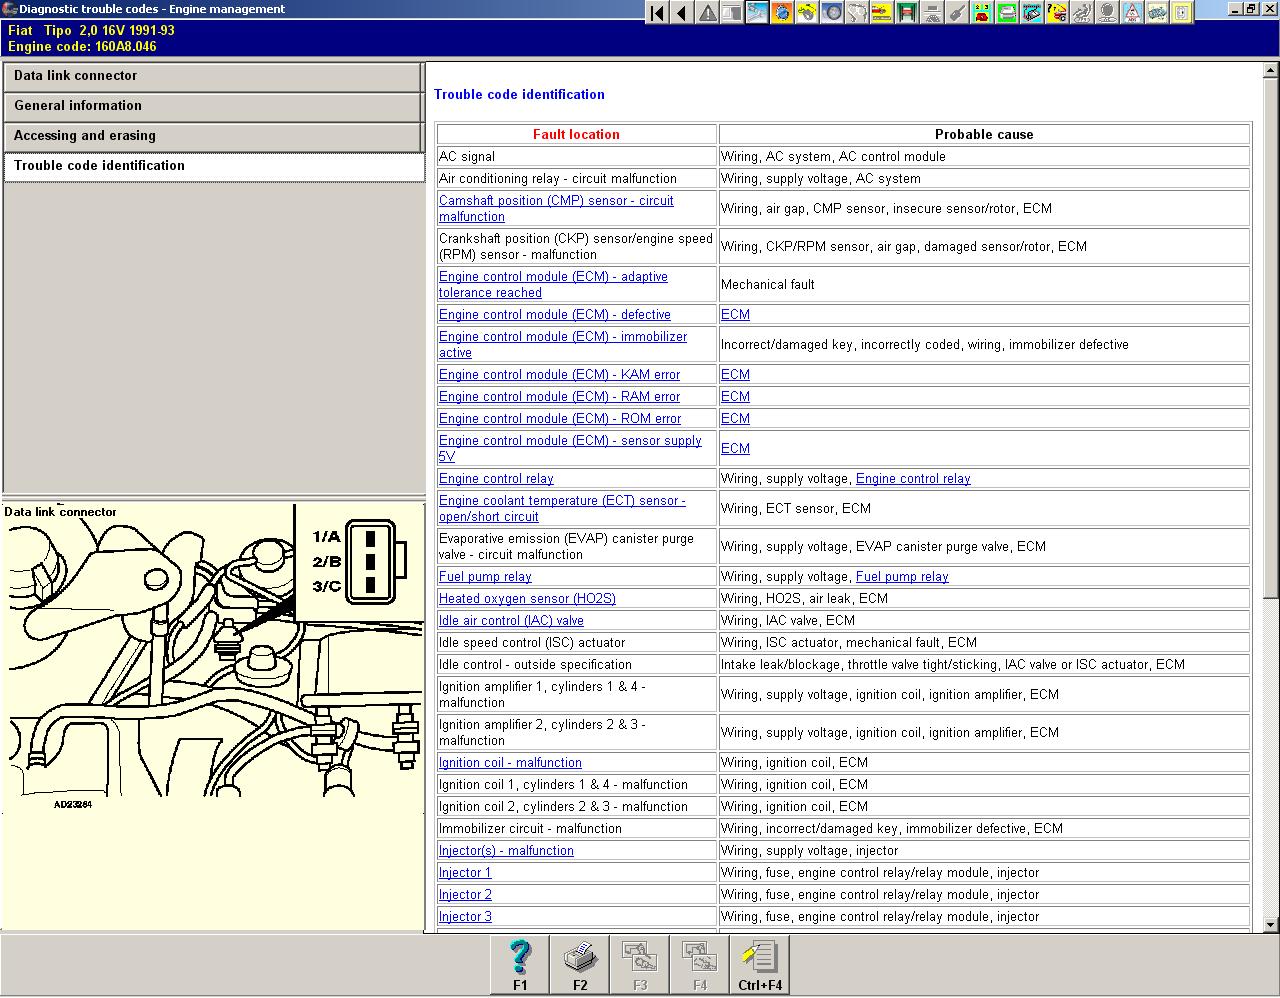Image resolution: width=1280 pixels, height=998 pixels.
Task: Open the green numbered '2 3' toolbar icon
Action: tap(982, 13)
